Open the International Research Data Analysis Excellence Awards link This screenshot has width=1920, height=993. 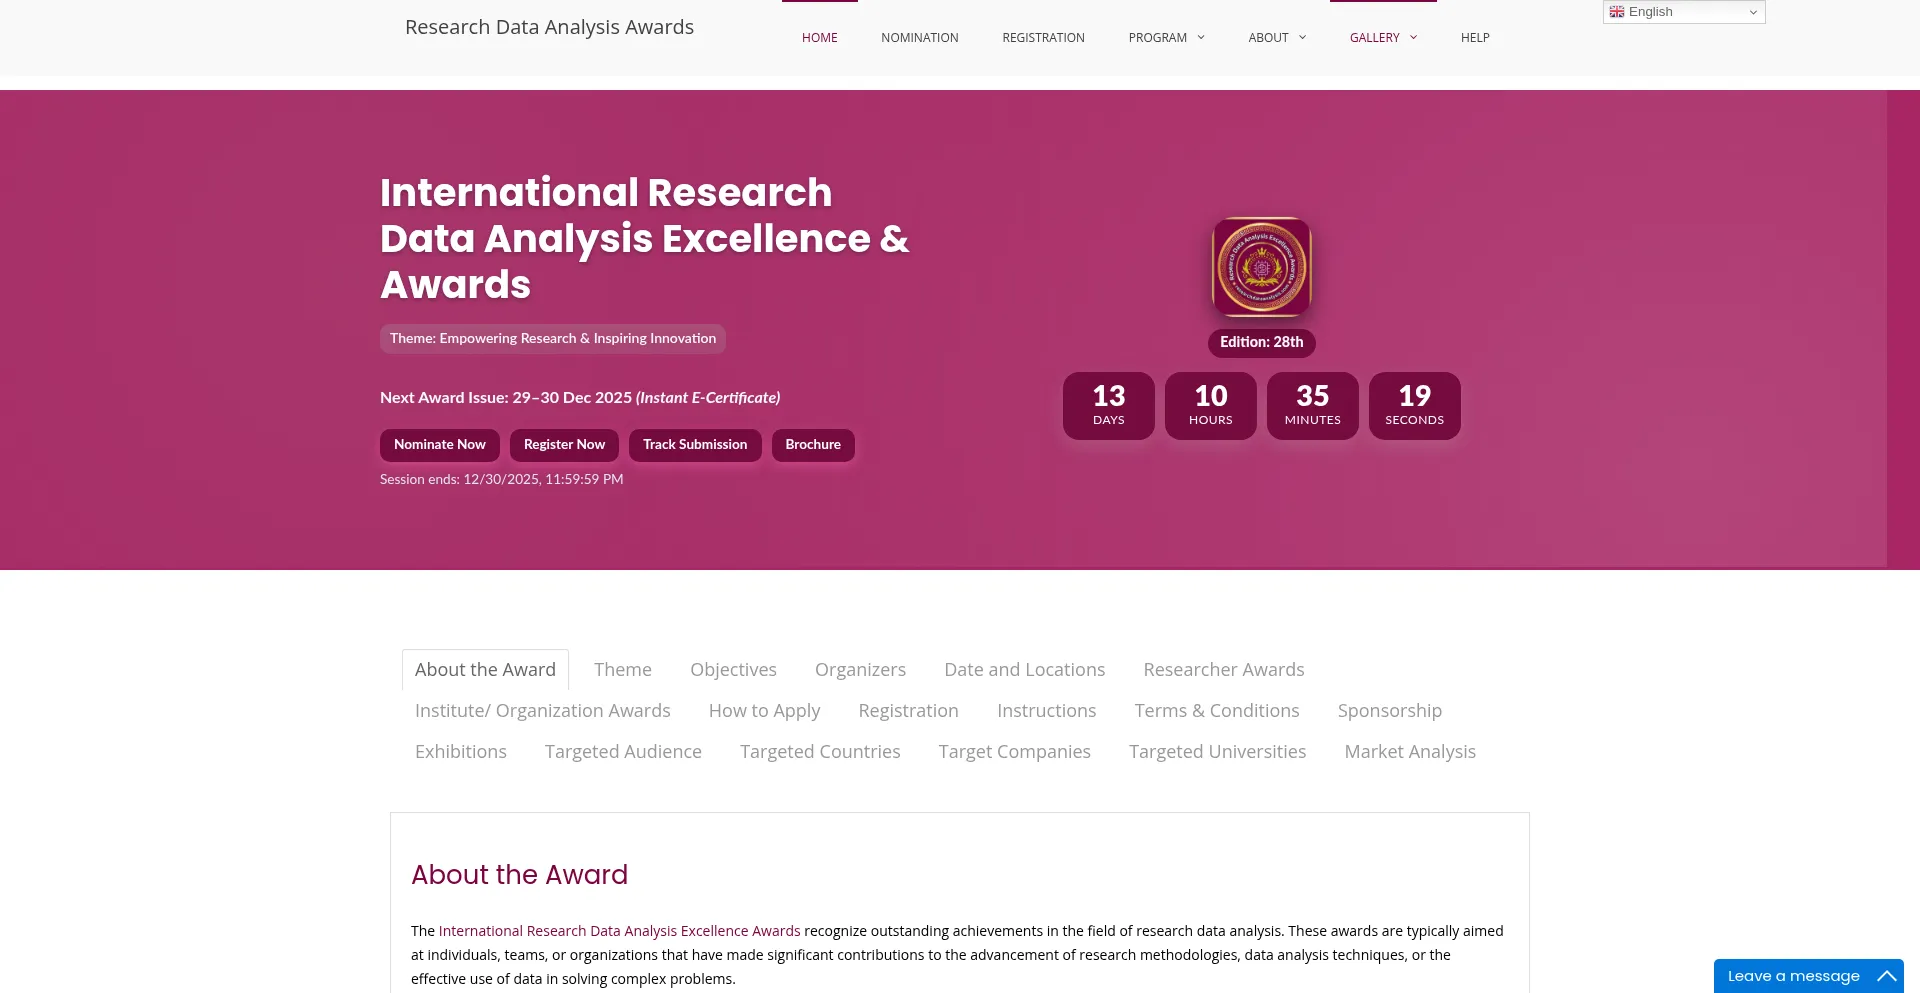point(619,930)
